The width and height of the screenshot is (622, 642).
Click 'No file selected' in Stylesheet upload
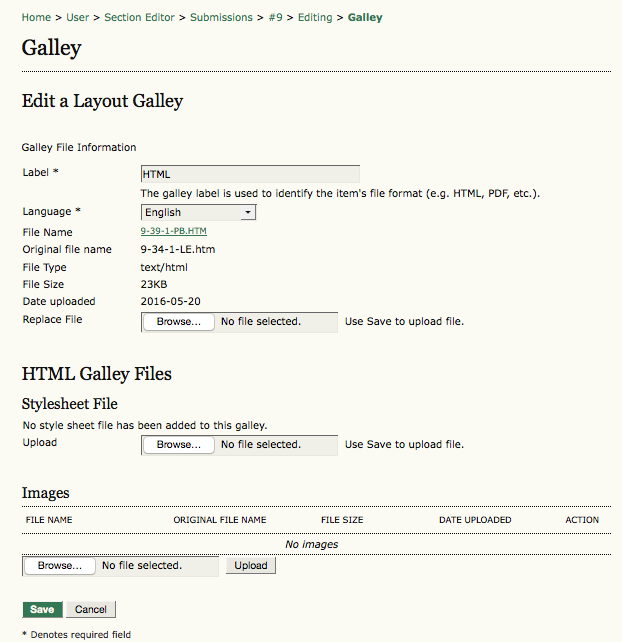pos(260,445)
